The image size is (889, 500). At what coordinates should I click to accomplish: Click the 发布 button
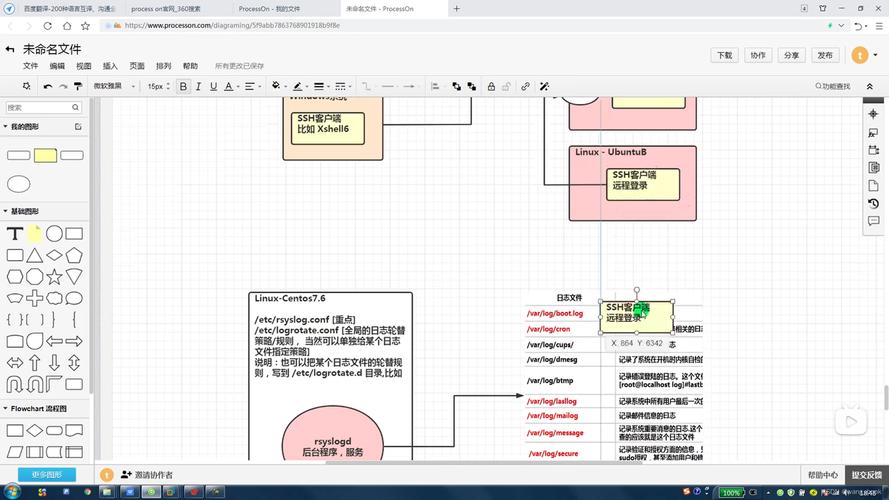tap(825, 55)
